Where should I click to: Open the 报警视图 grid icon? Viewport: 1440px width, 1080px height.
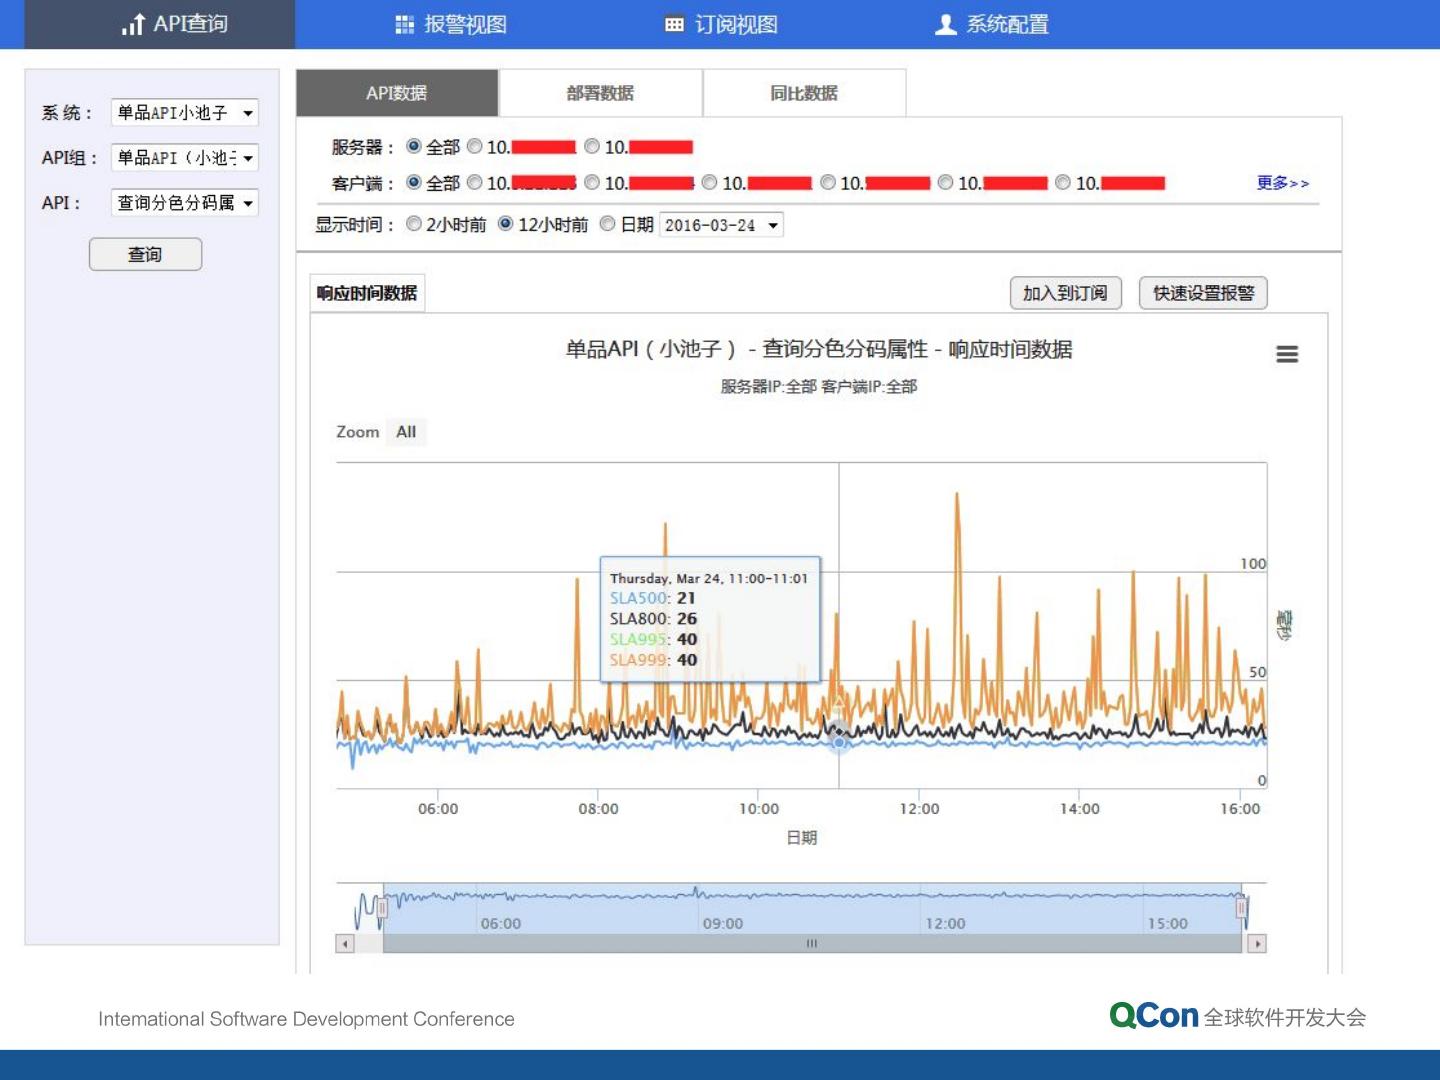point(404,25)
